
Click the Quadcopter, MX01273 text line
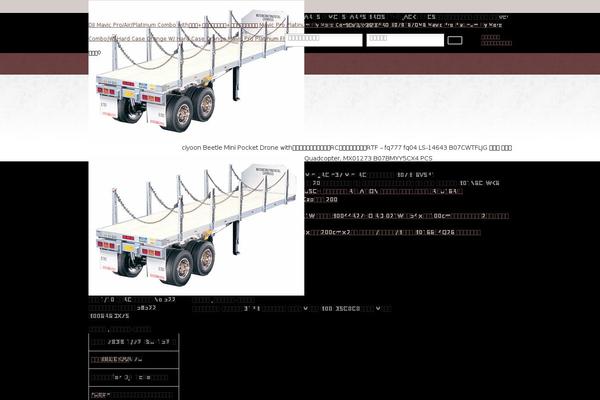click(368, 158)
